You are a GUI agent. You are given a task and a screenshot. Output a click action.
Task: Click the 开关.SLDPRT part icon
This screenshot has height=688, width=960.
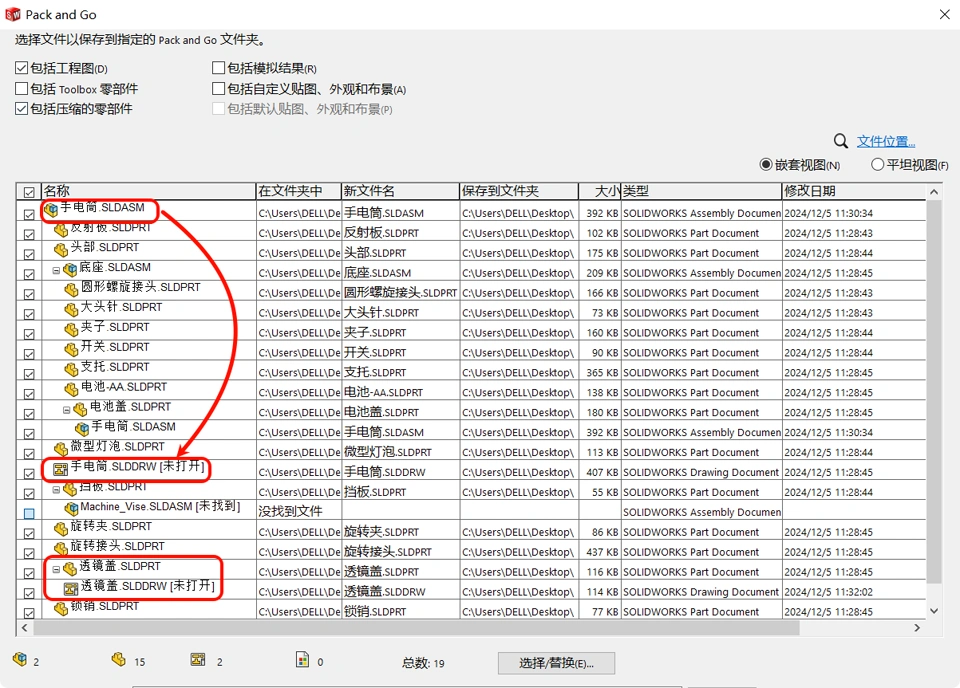pos(72,349)
